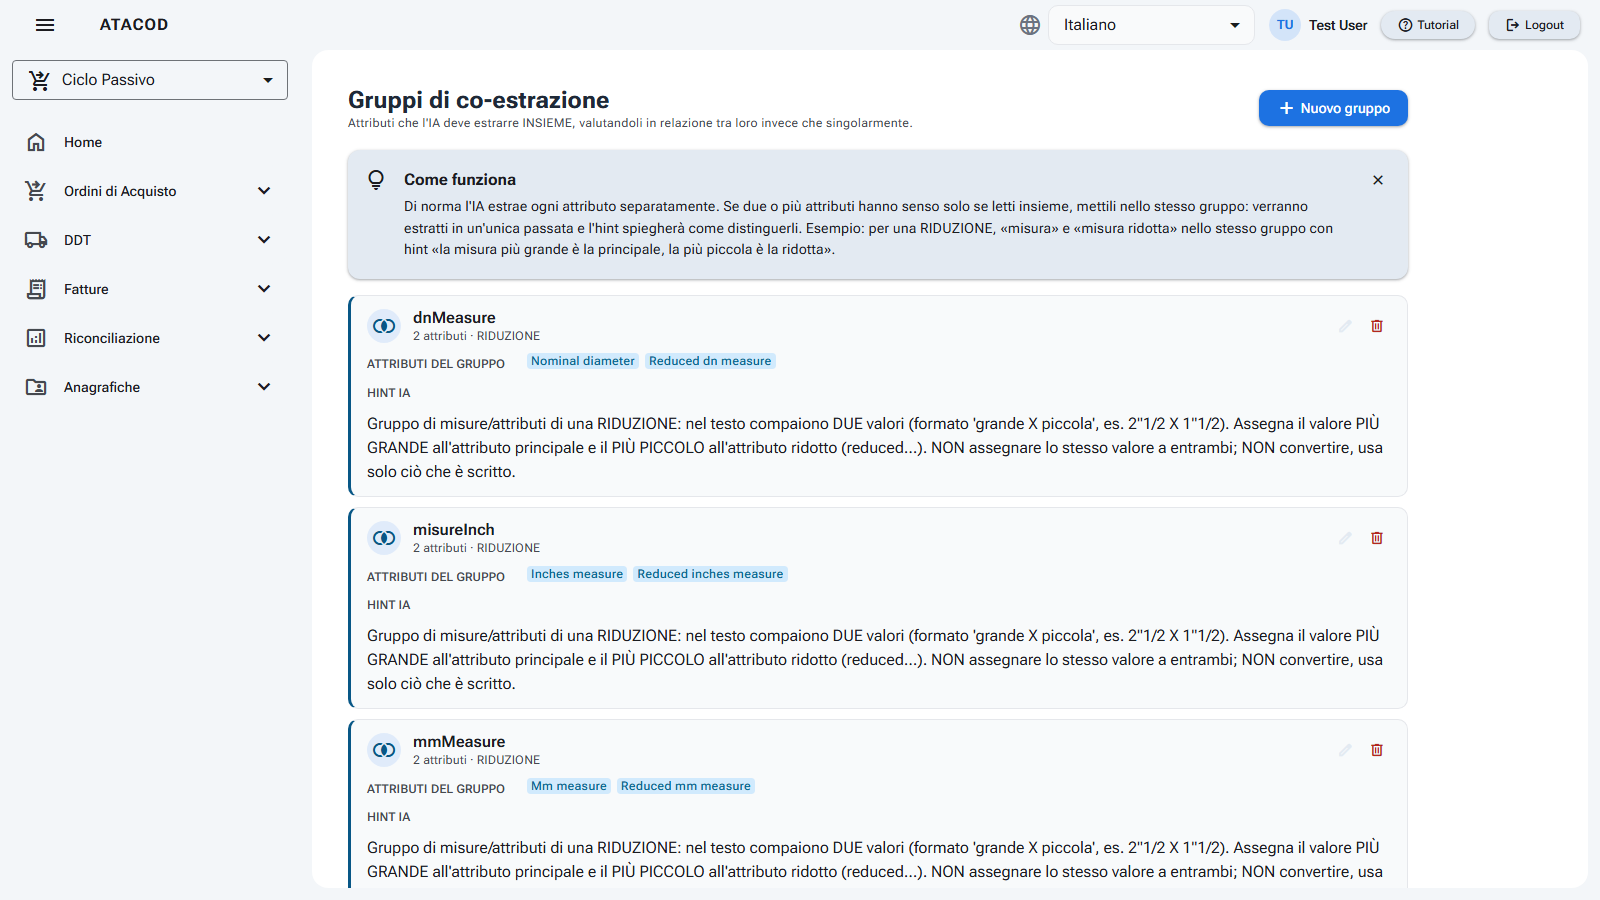Click the TU user avatar
The height and width of the screenshot is (900, 1600).
pos(1285,25)
